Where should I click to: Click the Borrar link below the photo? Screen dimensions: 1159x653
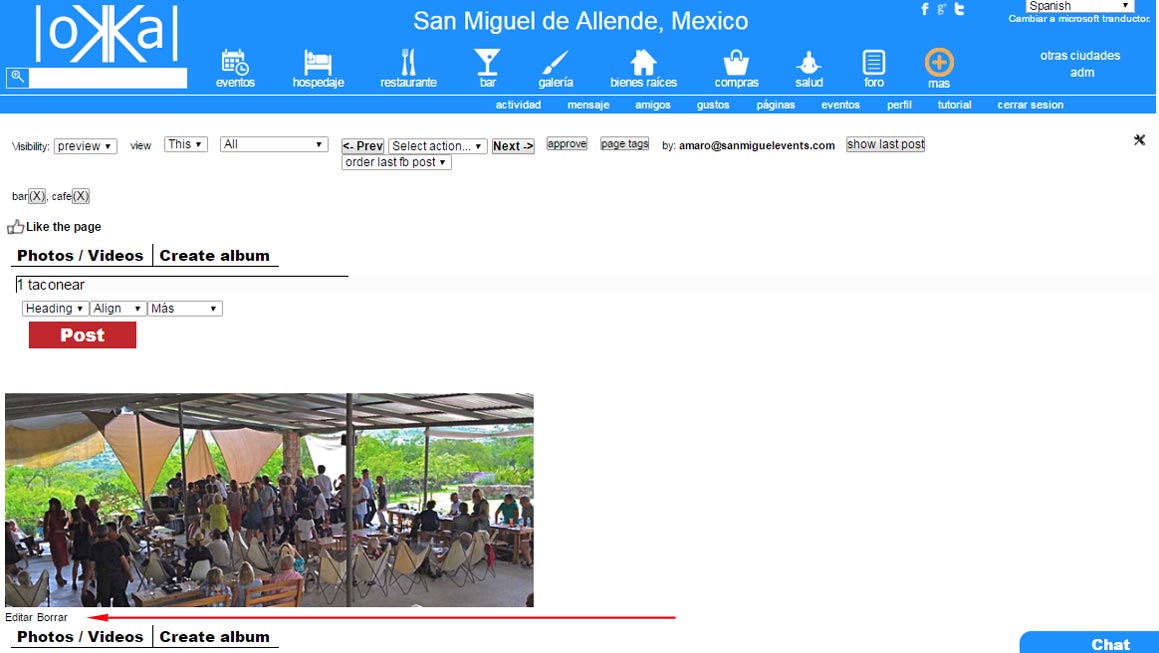pyautogui.click(x=52, y=618)
